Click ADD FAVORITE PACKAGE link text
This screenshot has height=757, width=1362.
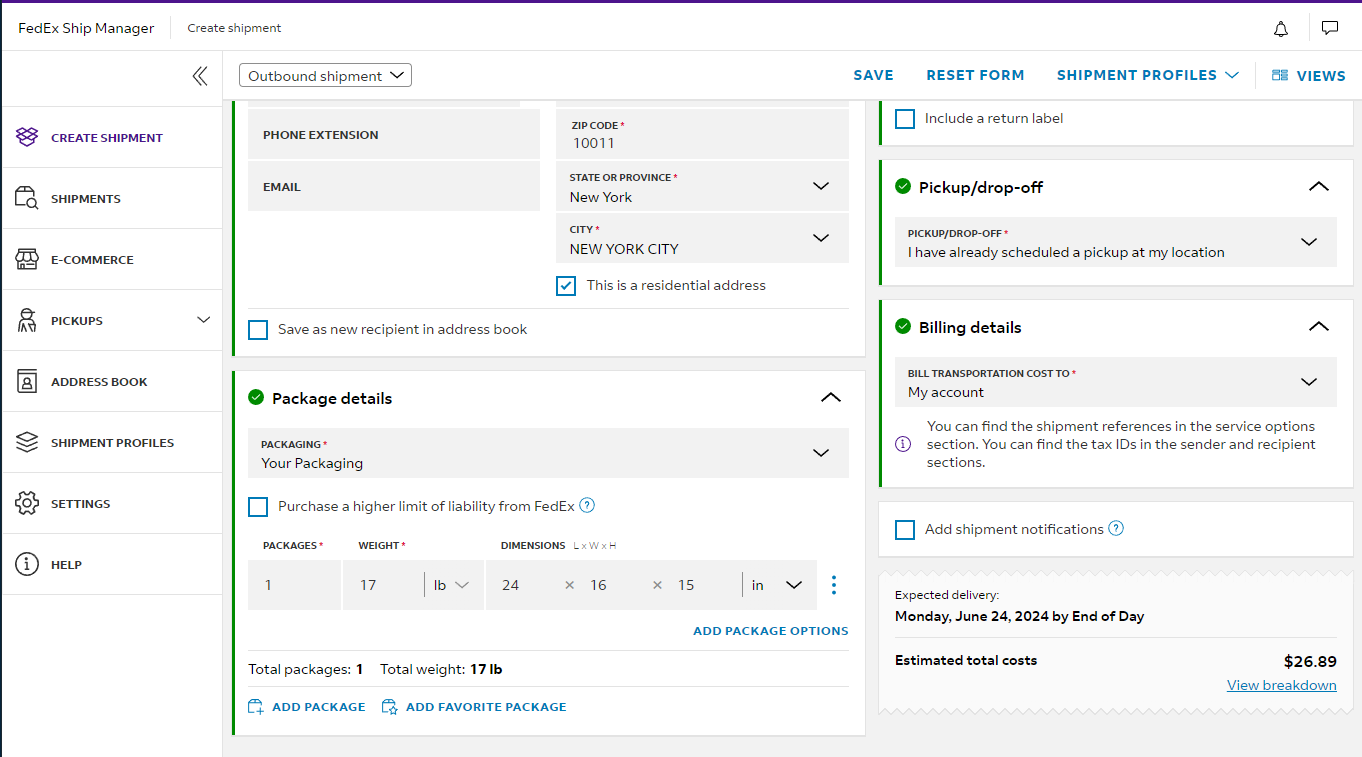[486, 707]
